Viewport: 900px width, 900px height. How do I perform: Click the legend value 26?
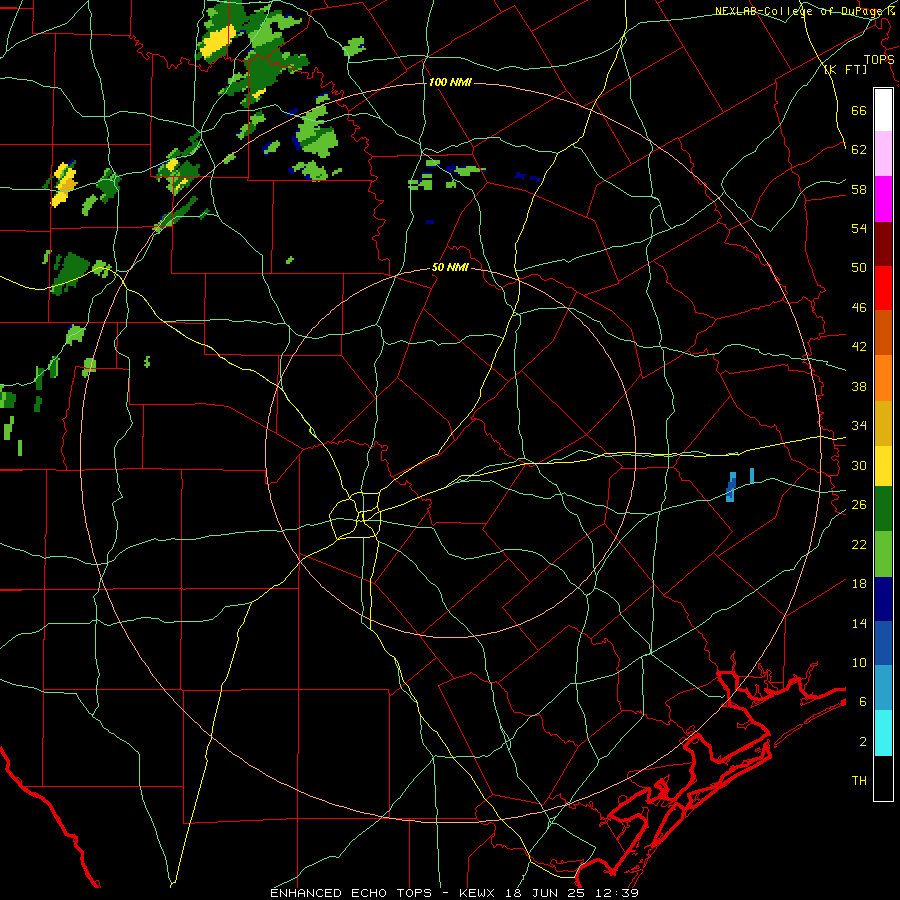coord(859,505)
